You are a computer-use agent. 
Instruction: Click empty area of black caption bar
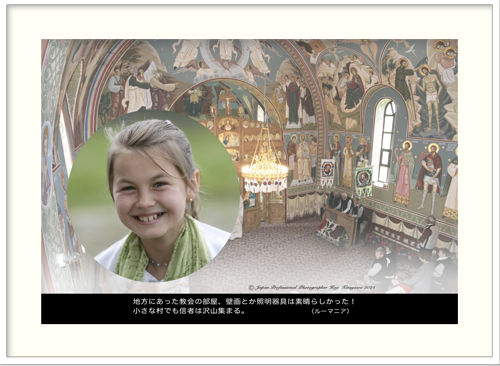pyautogui.click(x=407, y=309)
